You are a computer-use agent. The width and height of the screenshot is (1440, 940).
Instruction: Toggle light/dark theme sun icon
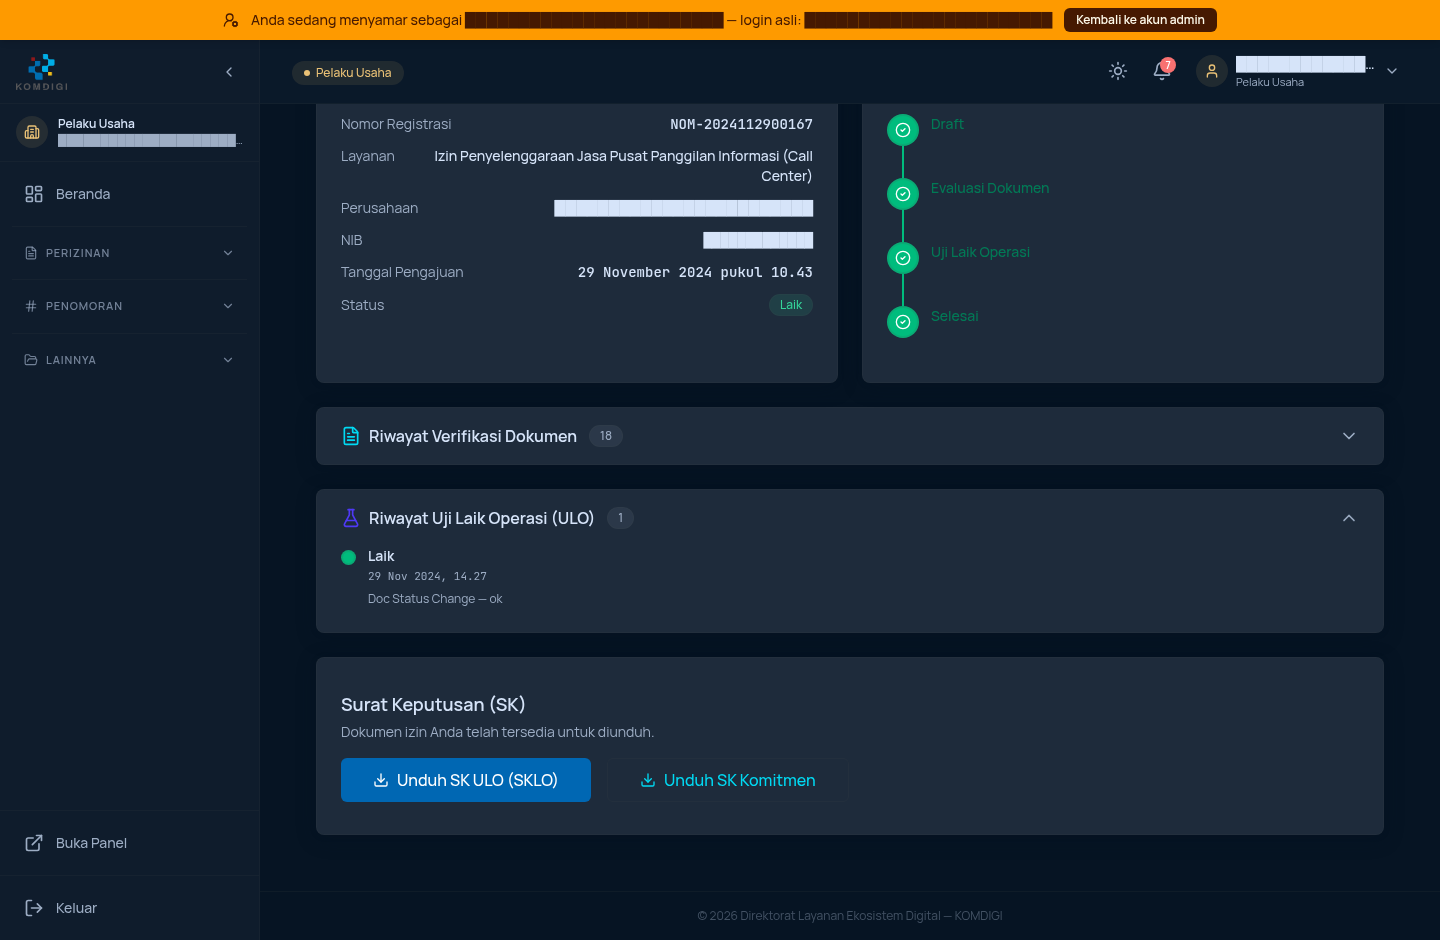(x=1118, y=71)
